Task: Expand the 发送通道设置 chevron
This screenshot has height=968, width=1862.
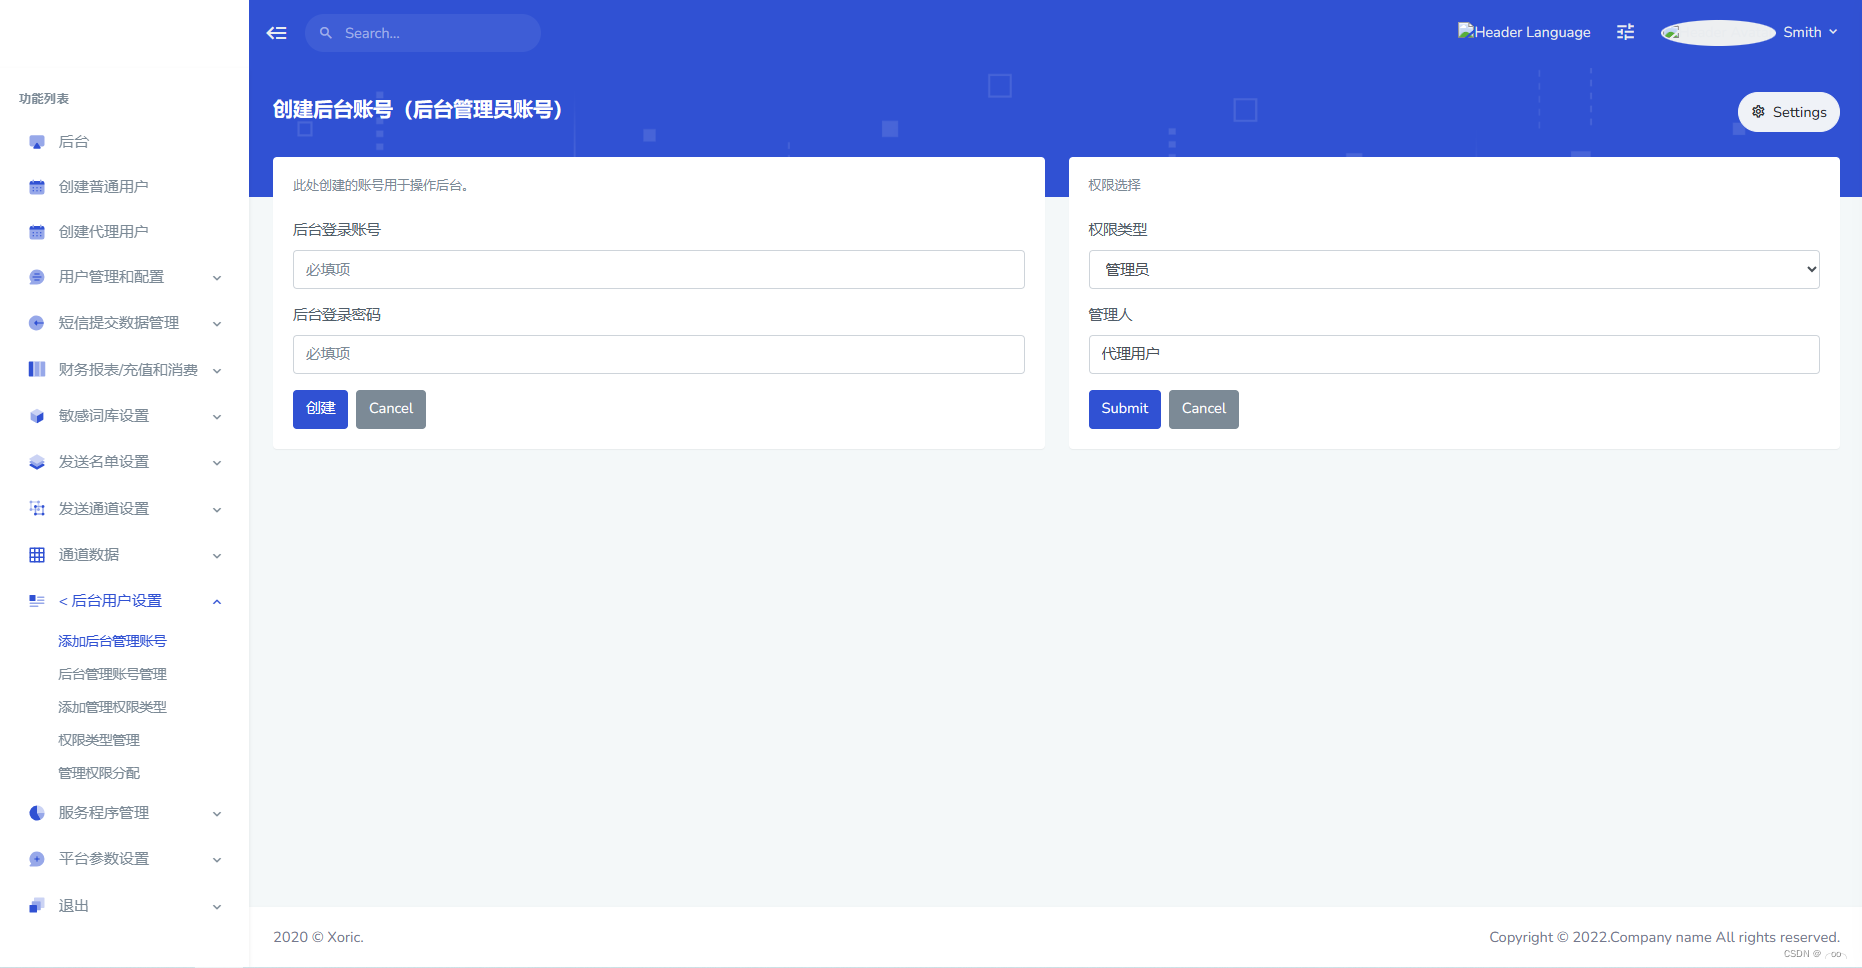Action: click(217, 510)
